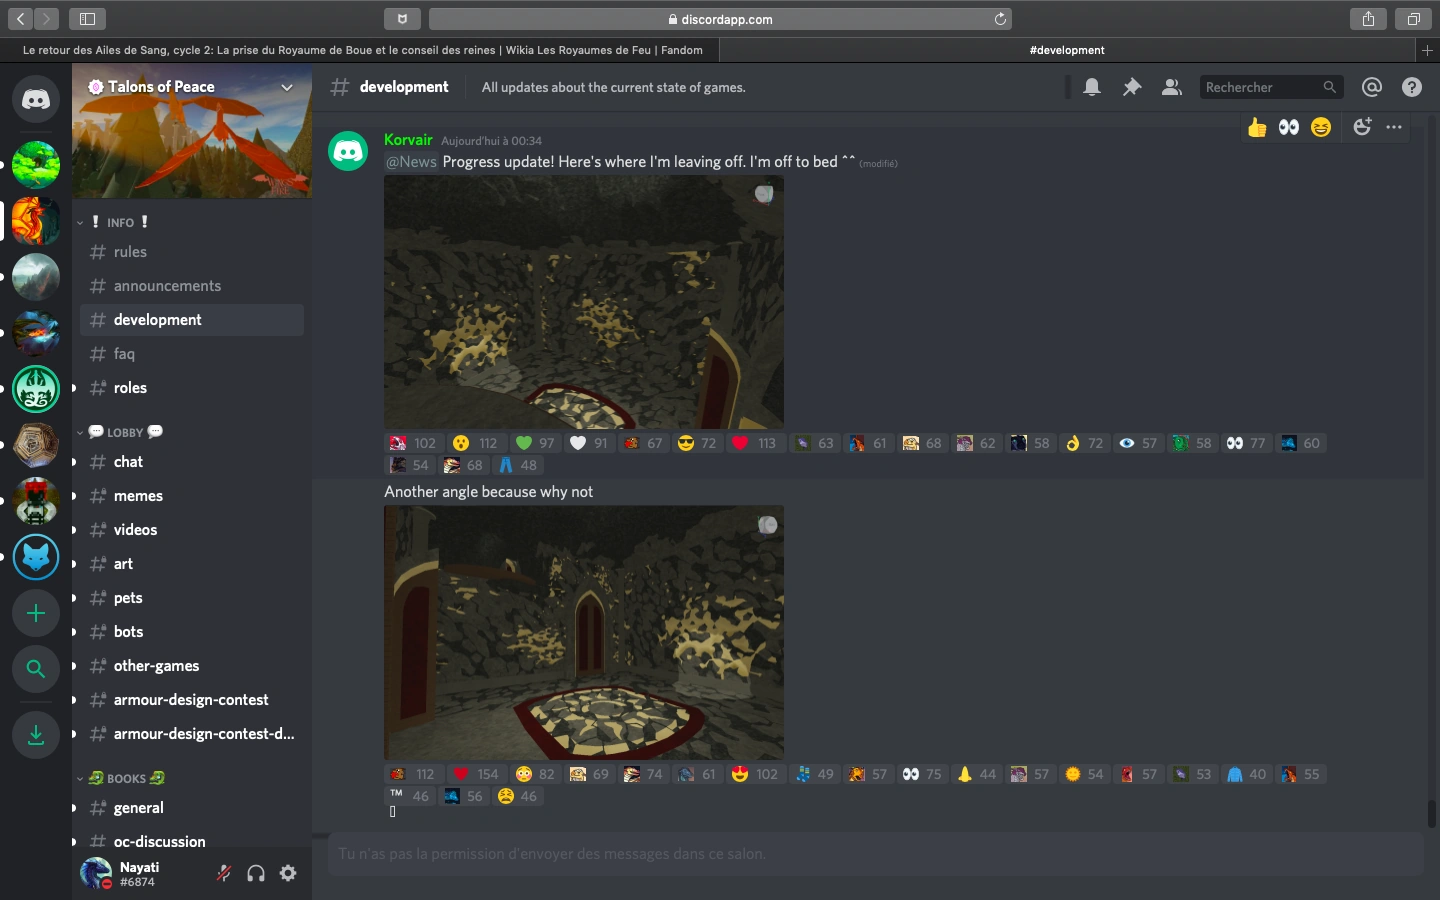Screen dimensions: 1440x900
Task: Click the Discord home icon
Action: pyautogui.click(x=36, y=99)
